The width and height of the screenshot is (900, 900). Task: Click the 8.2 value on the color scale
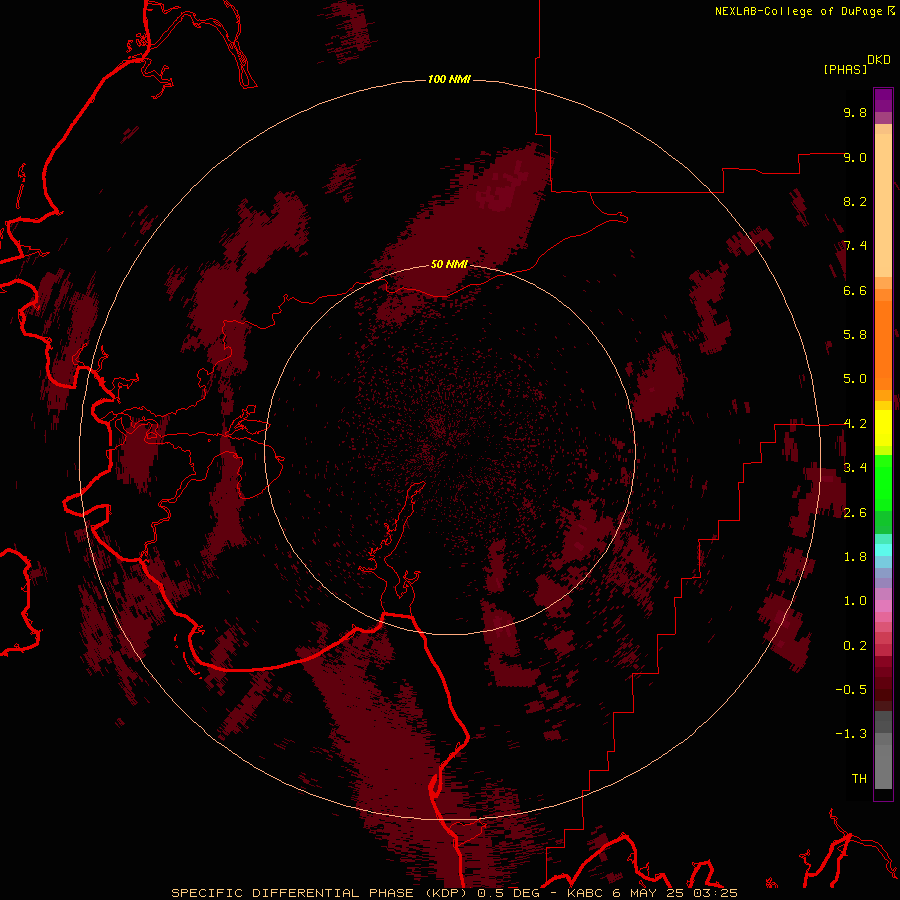click(855, 201)
